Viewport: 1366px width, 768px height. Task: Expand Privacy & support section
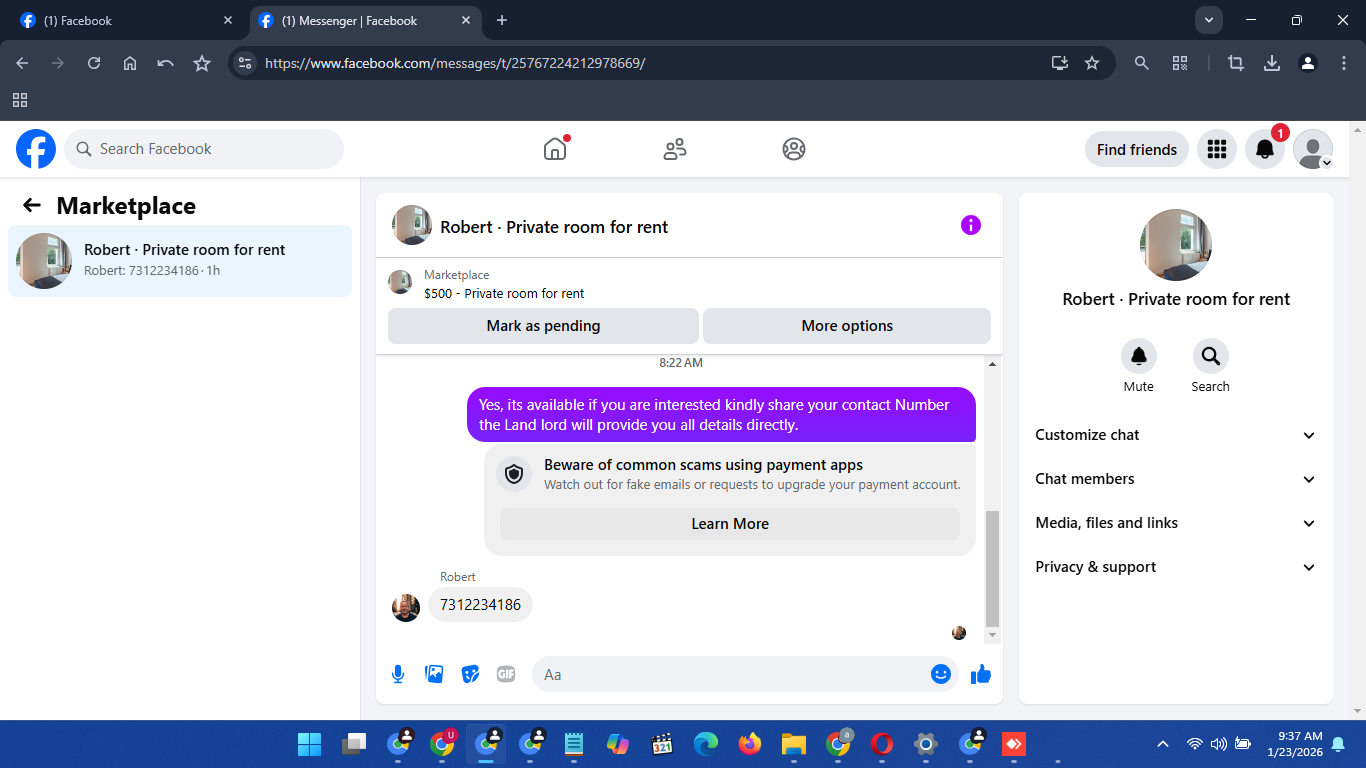[1176, 567]
